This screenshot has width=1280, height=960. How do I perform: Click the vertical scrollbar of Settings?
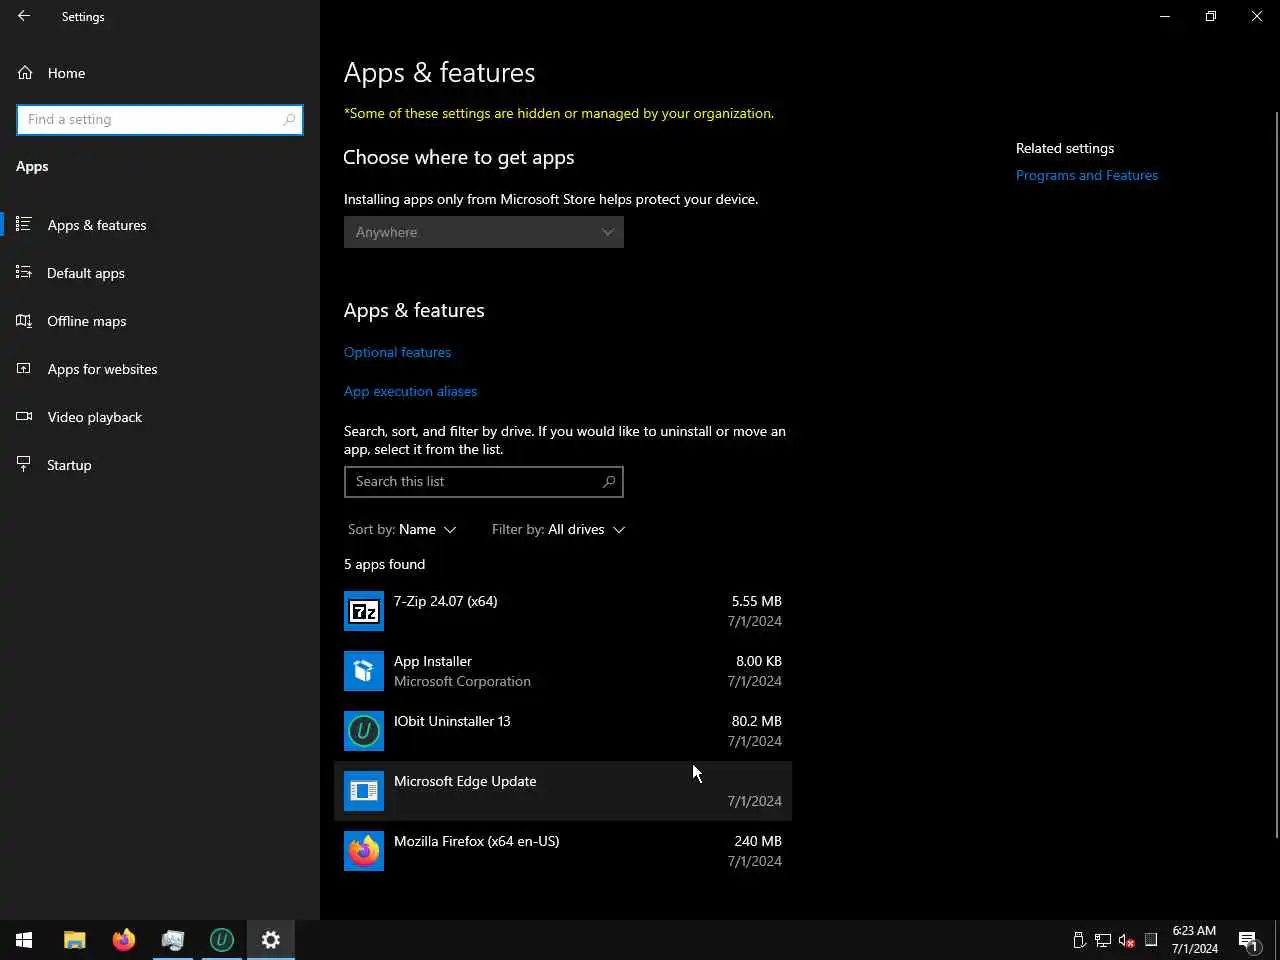tap(1275, 475)
